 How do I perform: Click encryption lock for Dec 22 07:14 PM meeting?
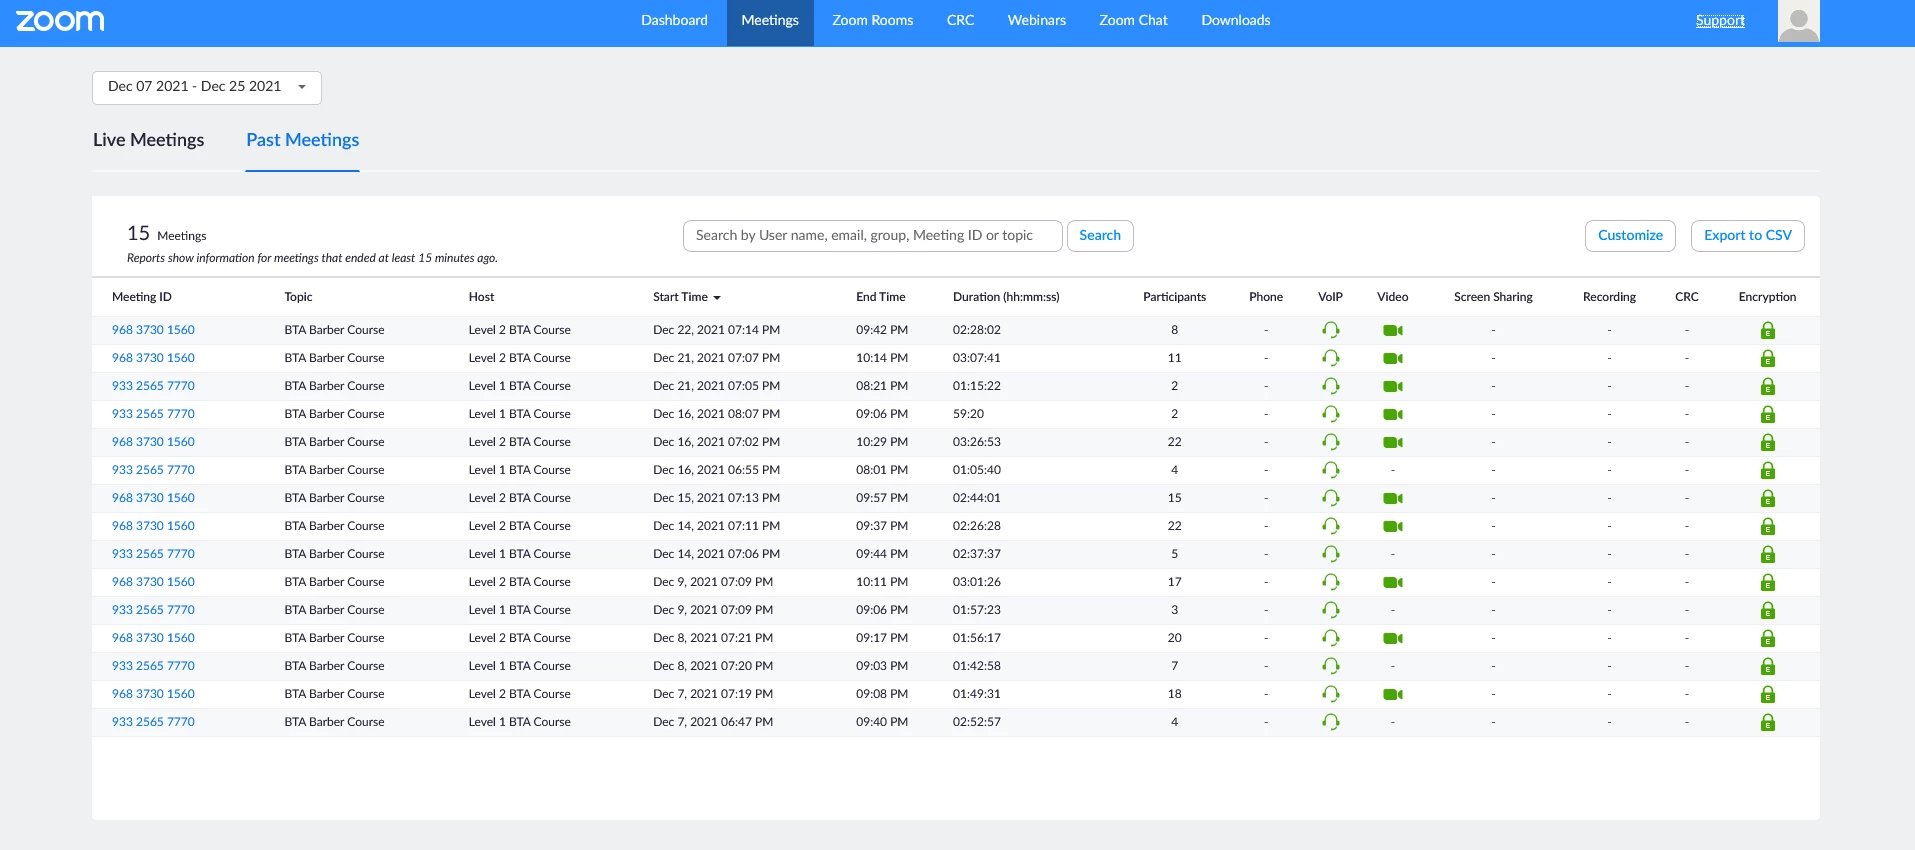[x=1768, y=330]
